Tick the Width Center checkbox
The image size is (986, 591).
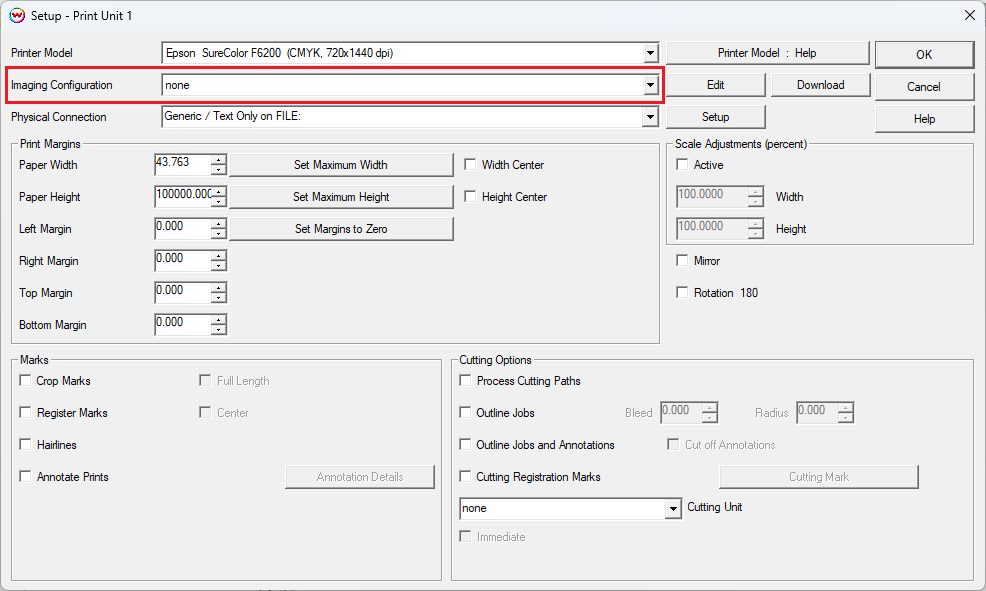[471, 165]
